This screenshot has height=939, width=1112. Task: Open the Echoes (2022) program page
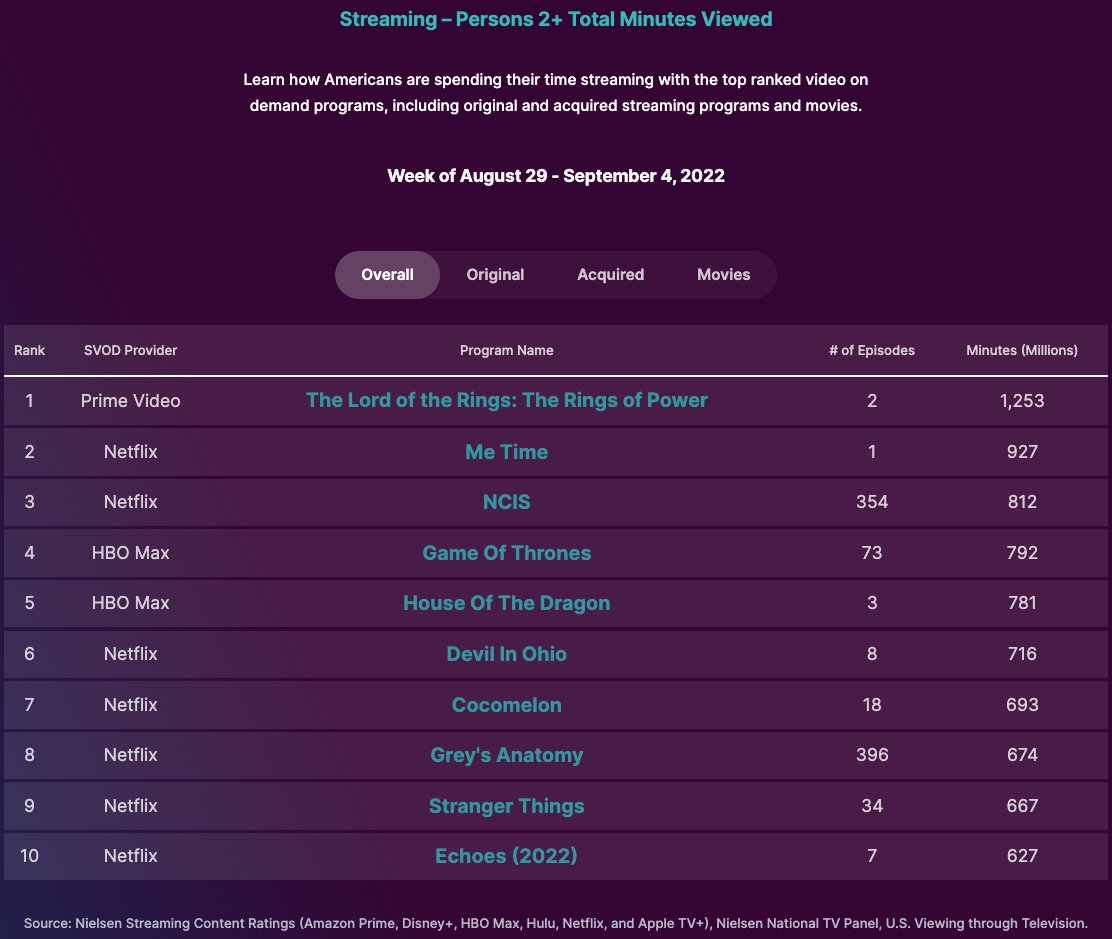click(x=506, y=856)
